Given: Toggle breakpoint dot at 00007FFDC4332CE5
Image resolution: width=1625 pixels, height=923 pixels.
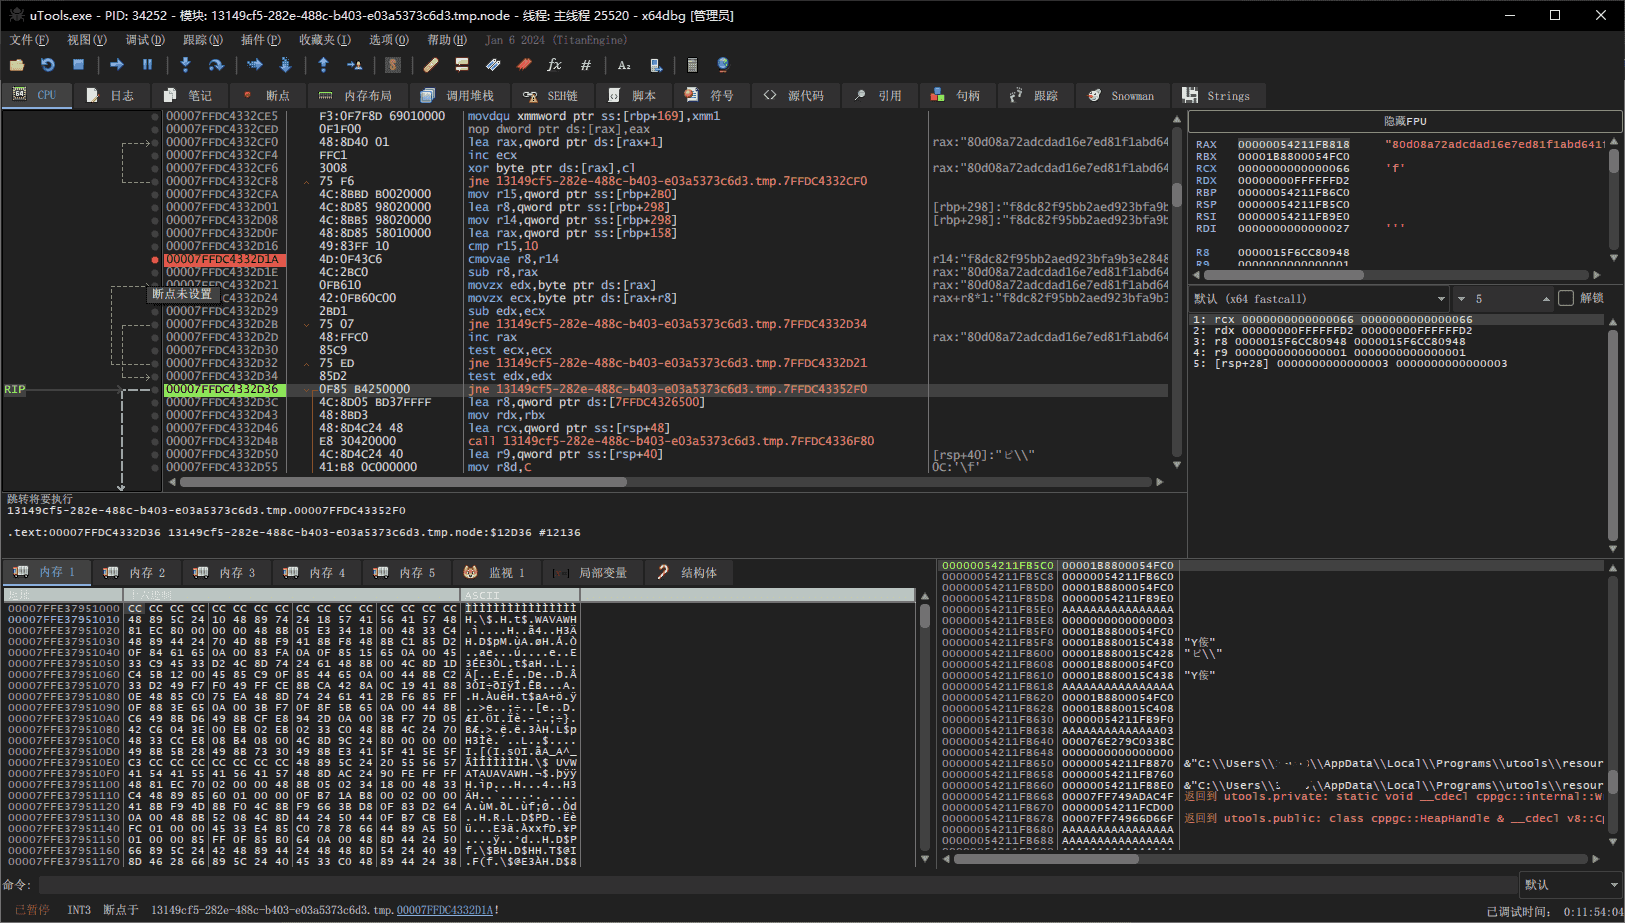Looking at the screenshot, I should tap(155, 116).
